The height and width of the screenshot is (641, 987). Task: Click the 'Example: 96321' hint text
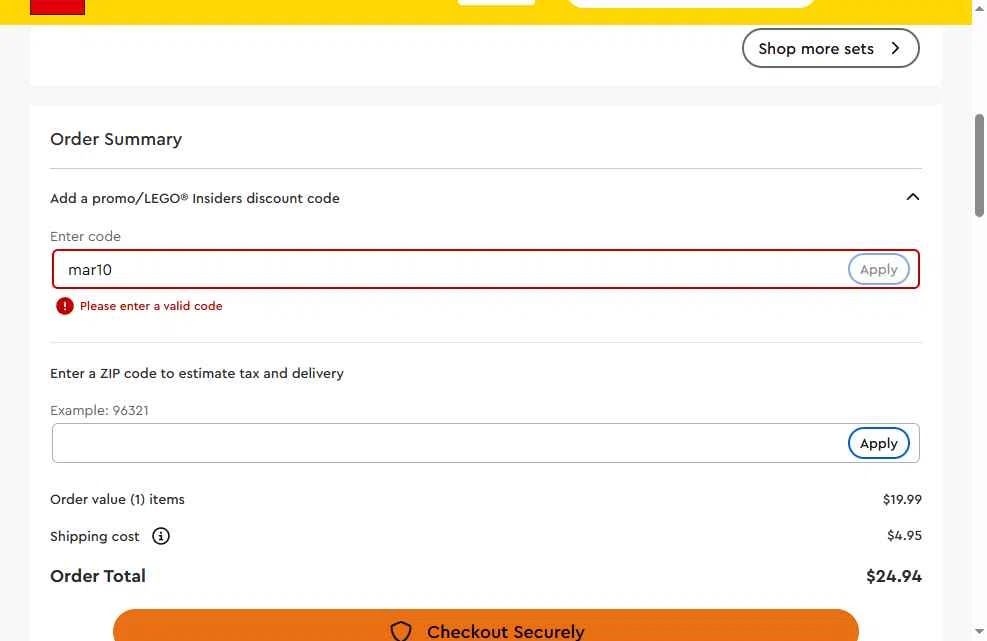[99, 411]
